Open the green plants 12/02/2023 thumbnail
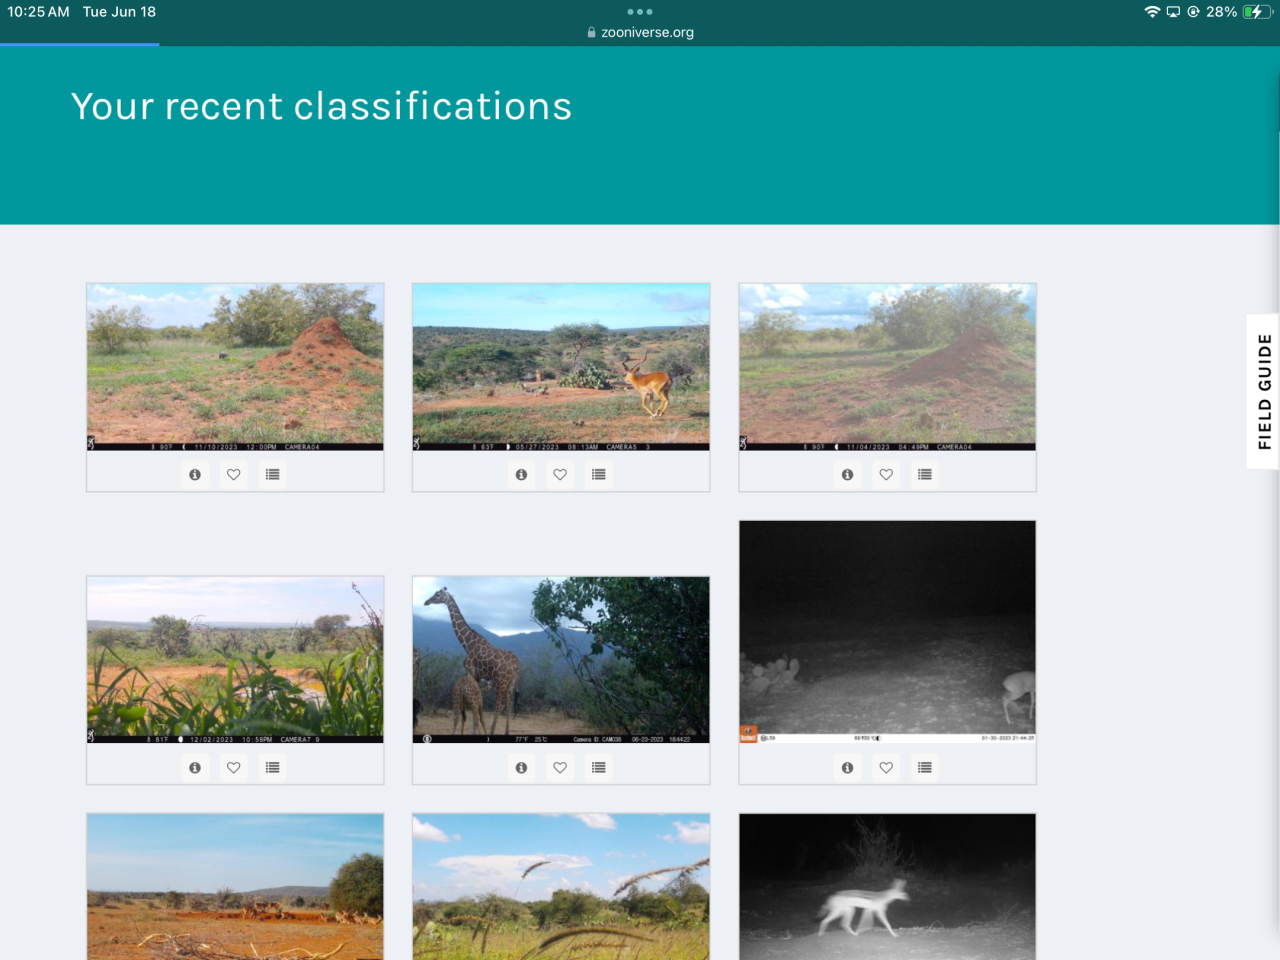The image size is (1280, 960). [x=235, y=660]
